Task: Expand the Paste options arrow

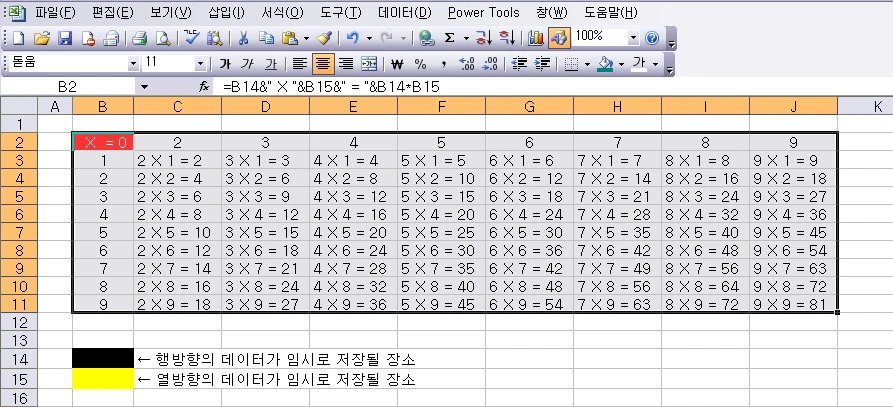Action: [x=306, y=38]
